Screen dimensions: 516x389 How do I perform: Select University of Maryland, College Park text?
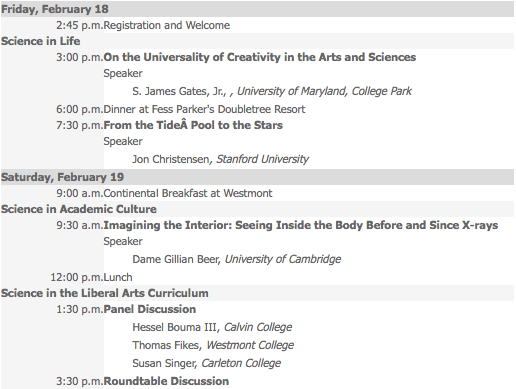click(324, 91)
